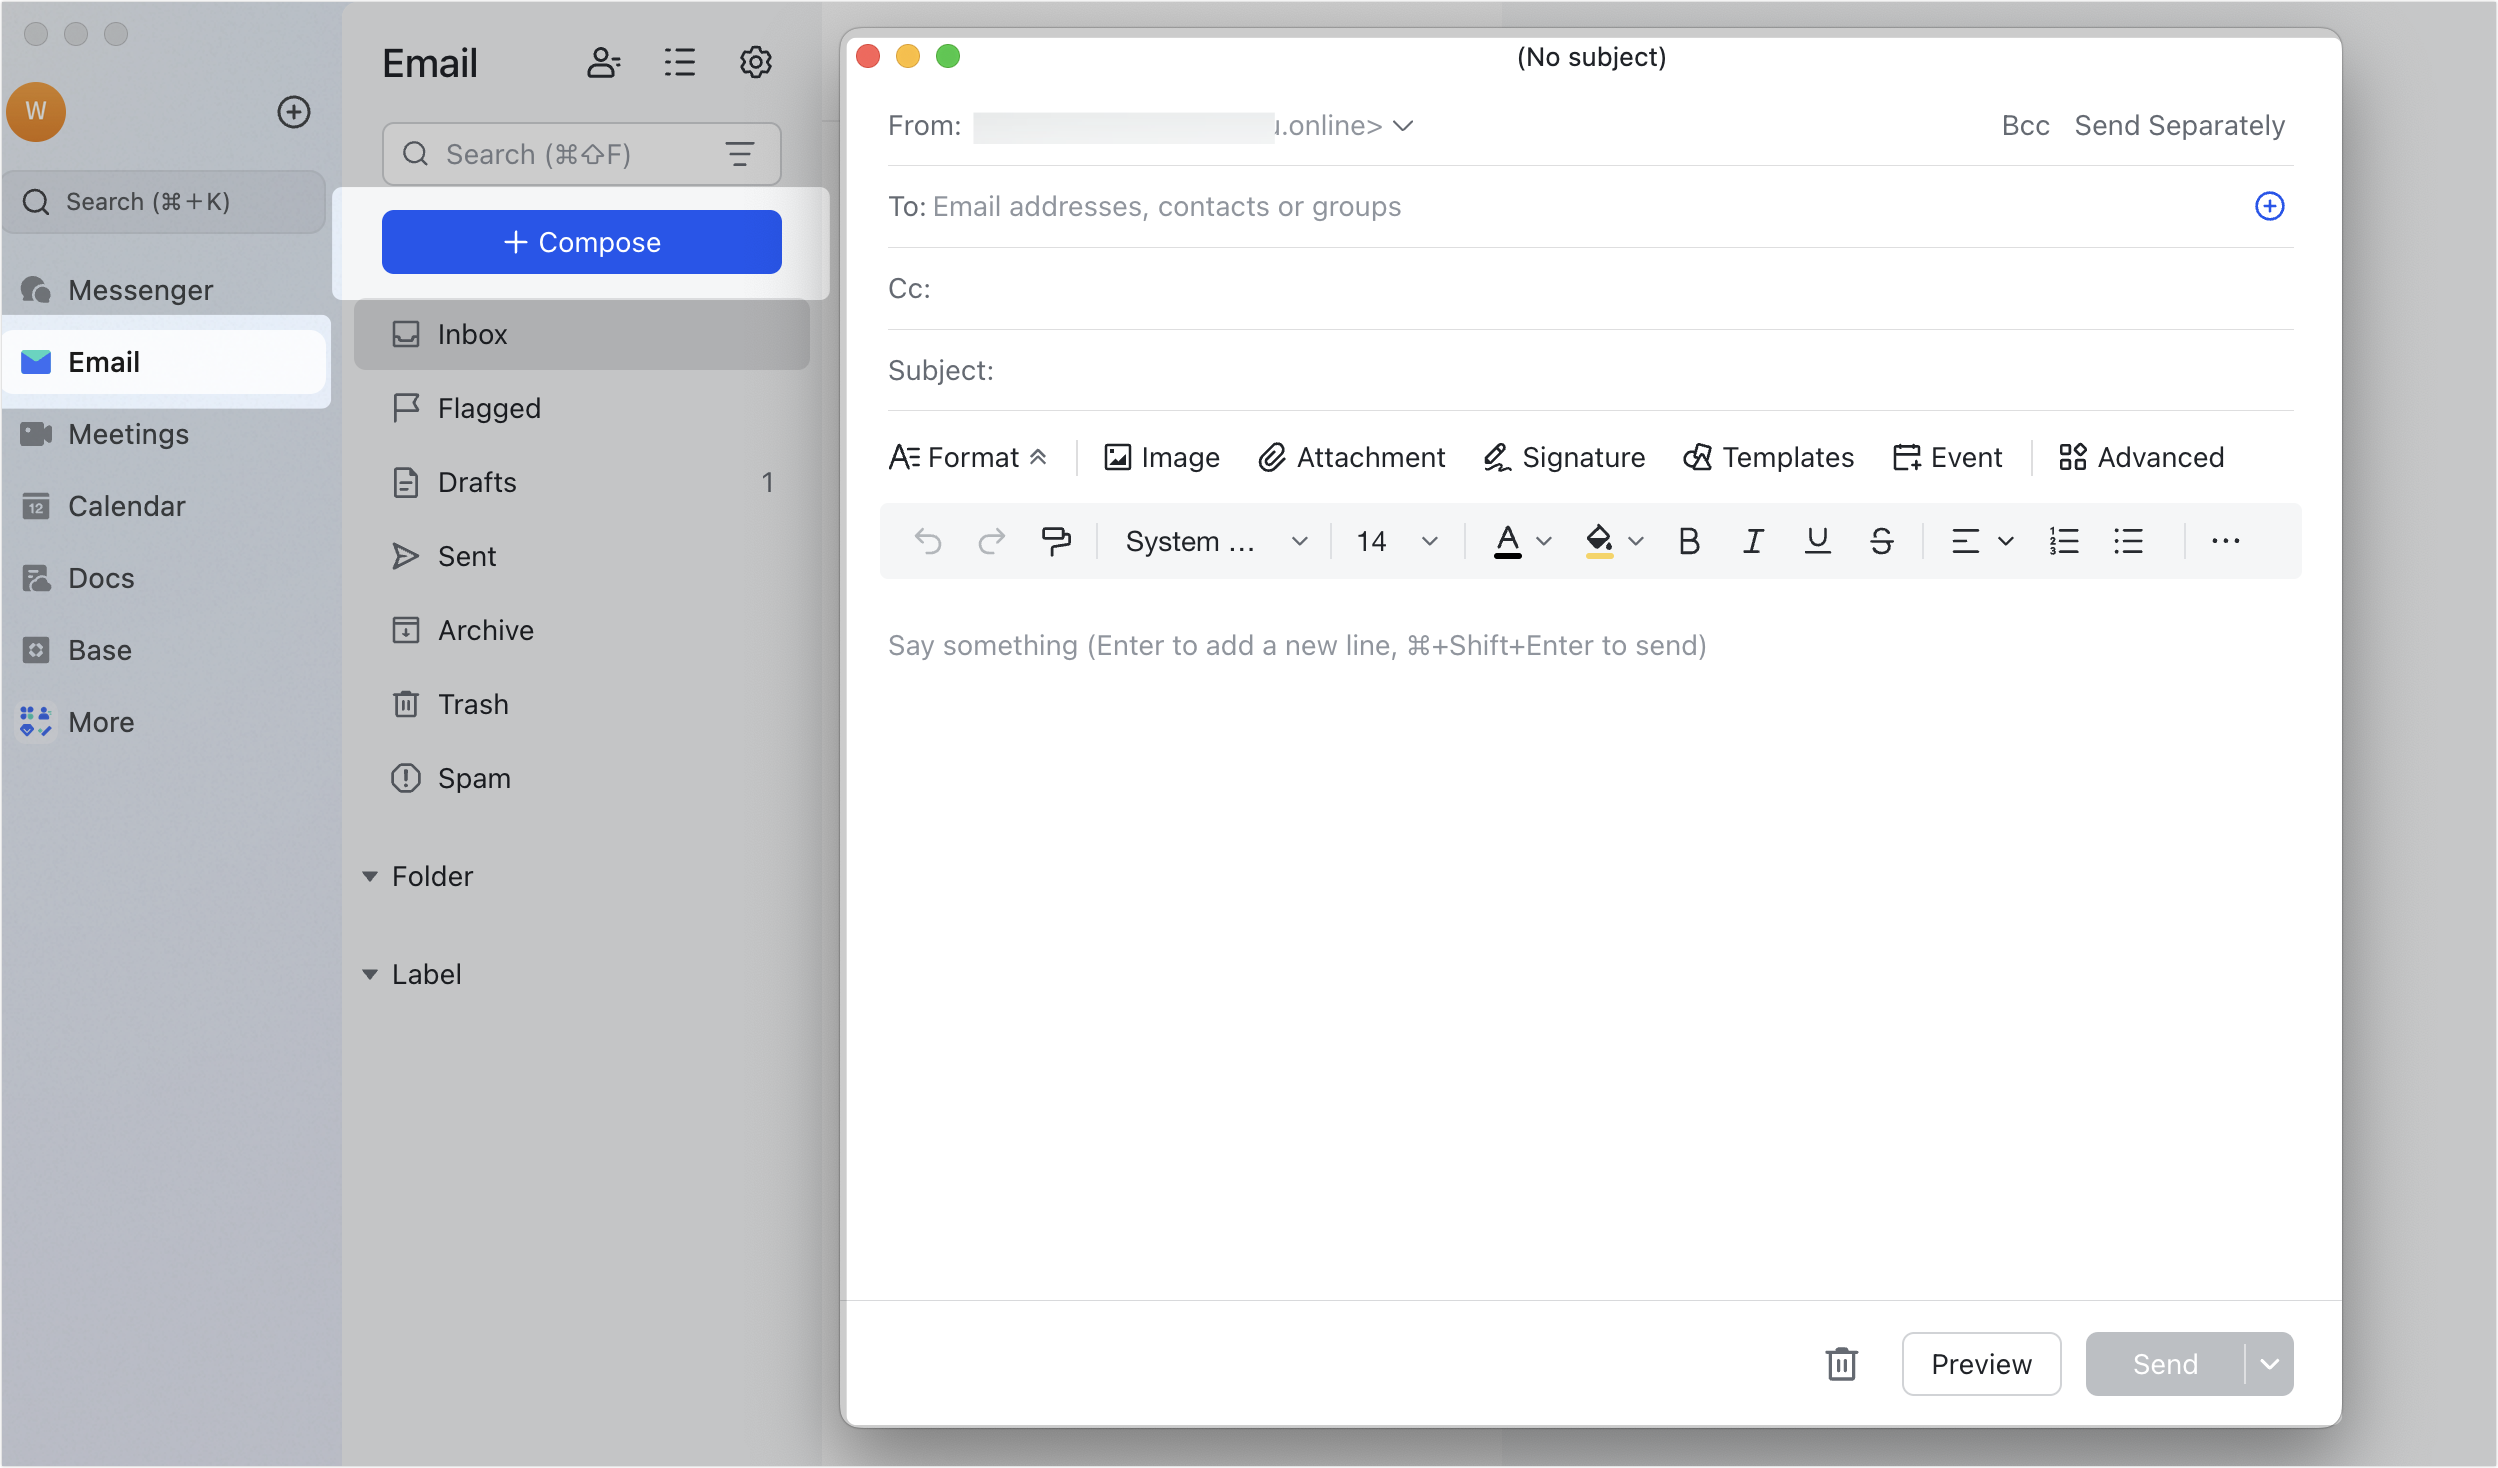Insert an image into the email
This screenshot has width=2498, height=1468.
1160,457
